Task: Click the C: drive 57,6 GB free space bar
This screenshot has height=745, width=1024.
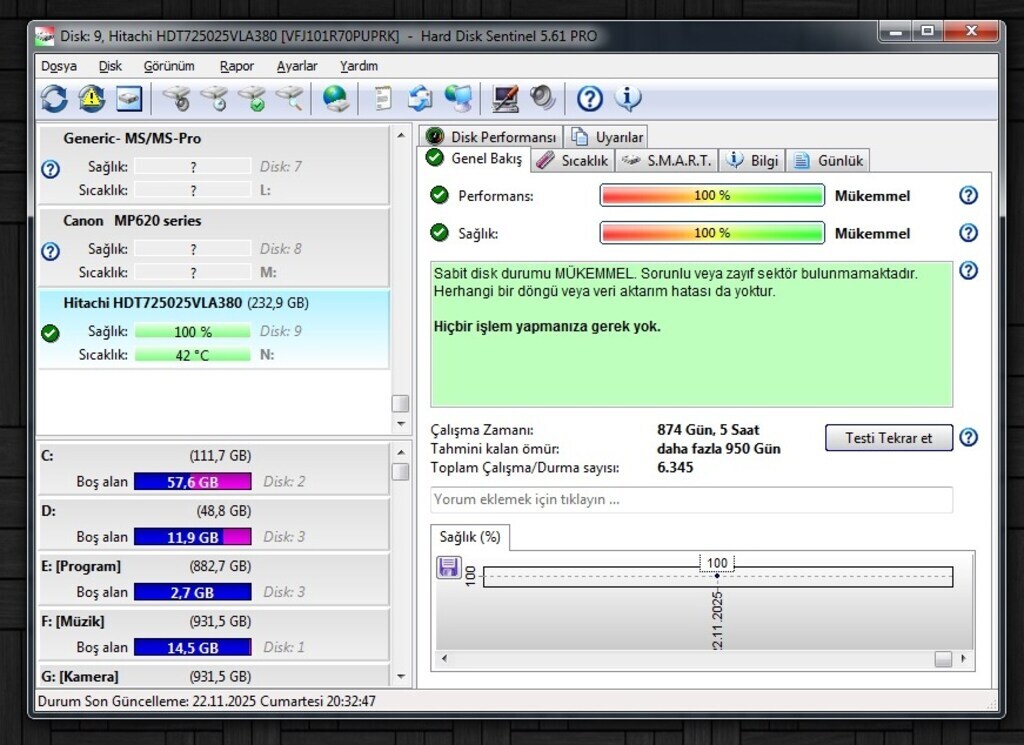Action: pyautogui.click(x=193, y=482)
